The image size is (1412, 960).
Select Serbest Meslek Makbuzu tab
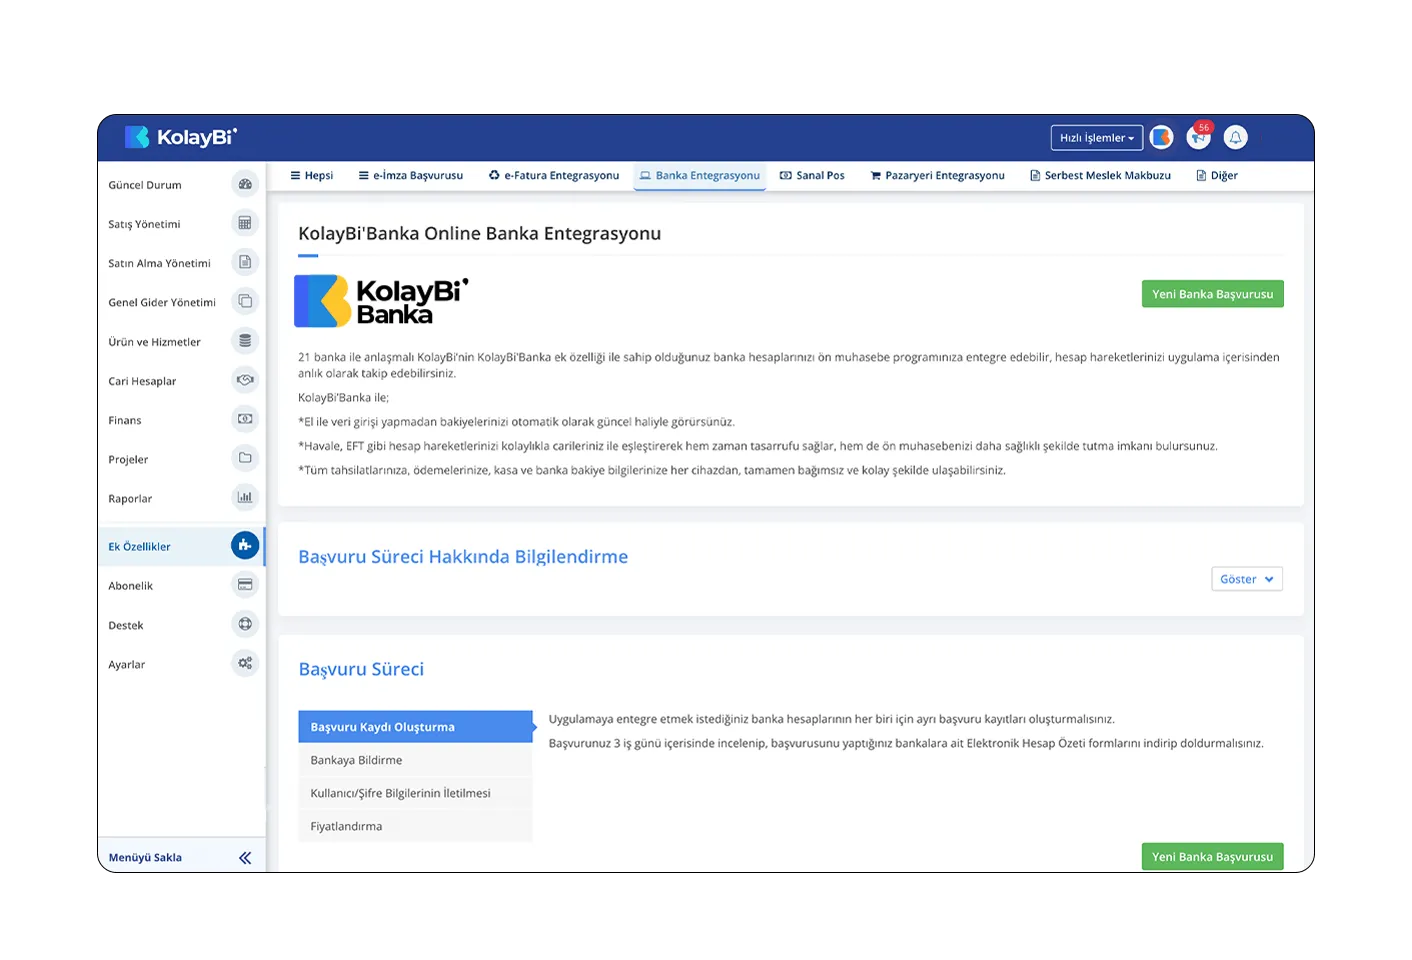coord(1100,176)
